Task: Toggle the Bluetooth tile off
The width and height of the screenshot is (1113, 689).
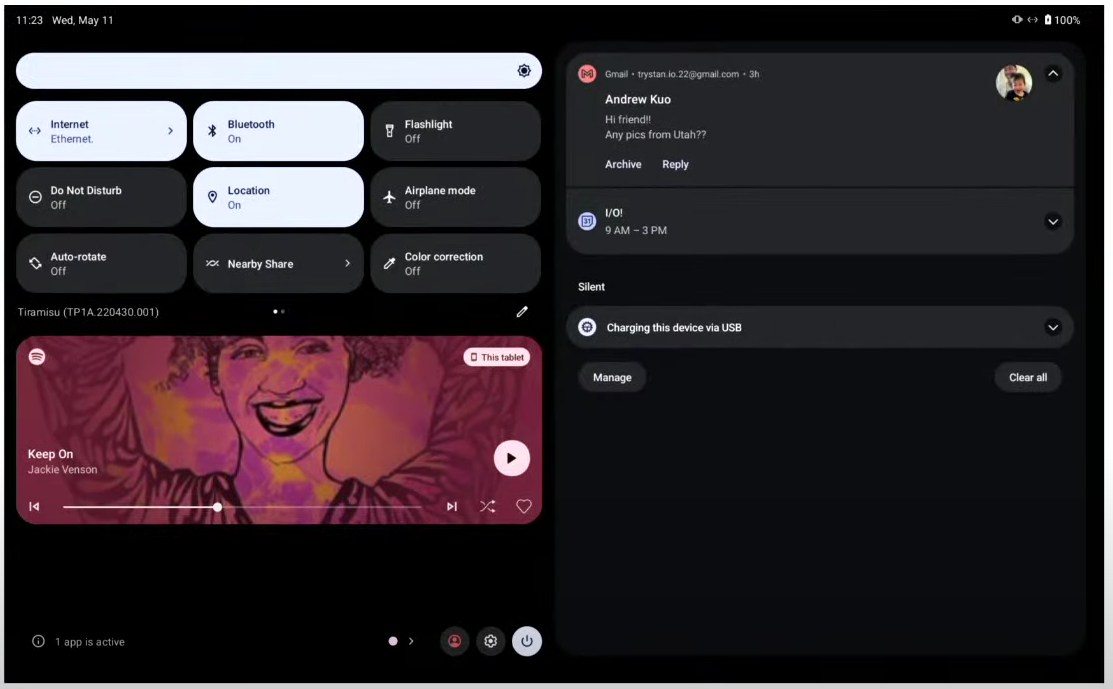Action: tap(278, 131)
